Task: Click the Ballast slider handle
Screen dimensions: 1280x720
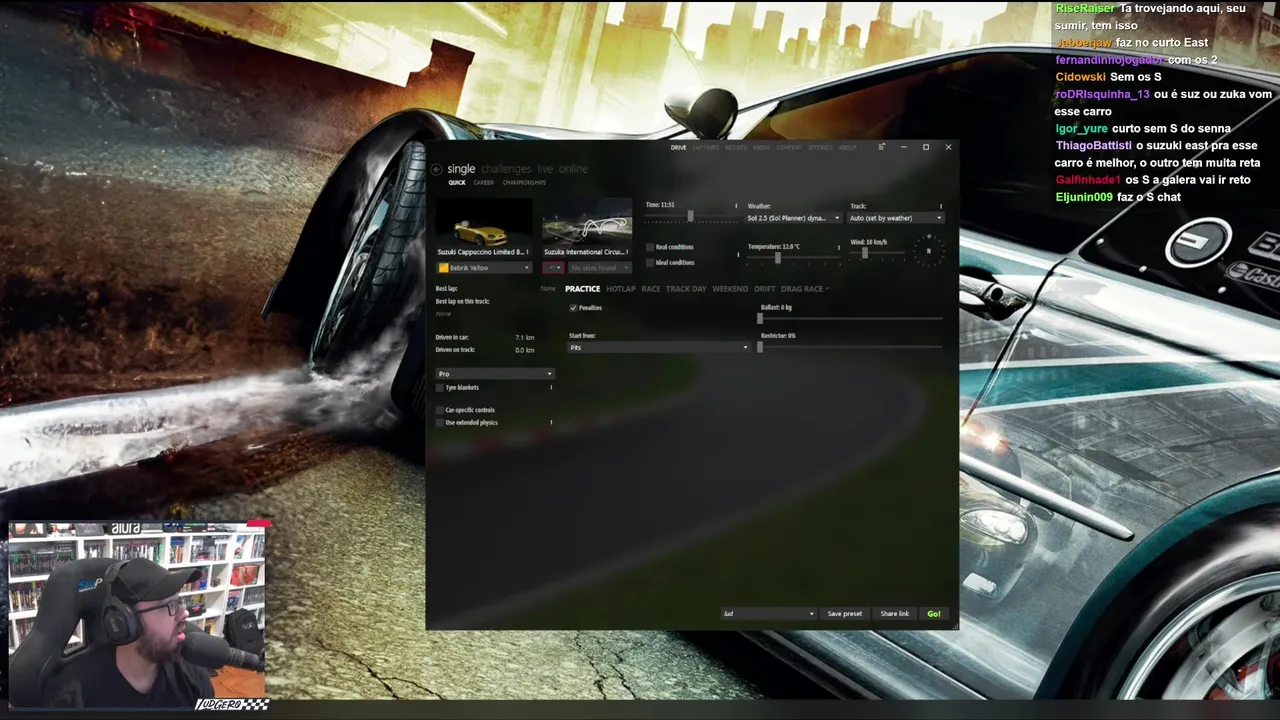Action: click(x=760, y=319)
